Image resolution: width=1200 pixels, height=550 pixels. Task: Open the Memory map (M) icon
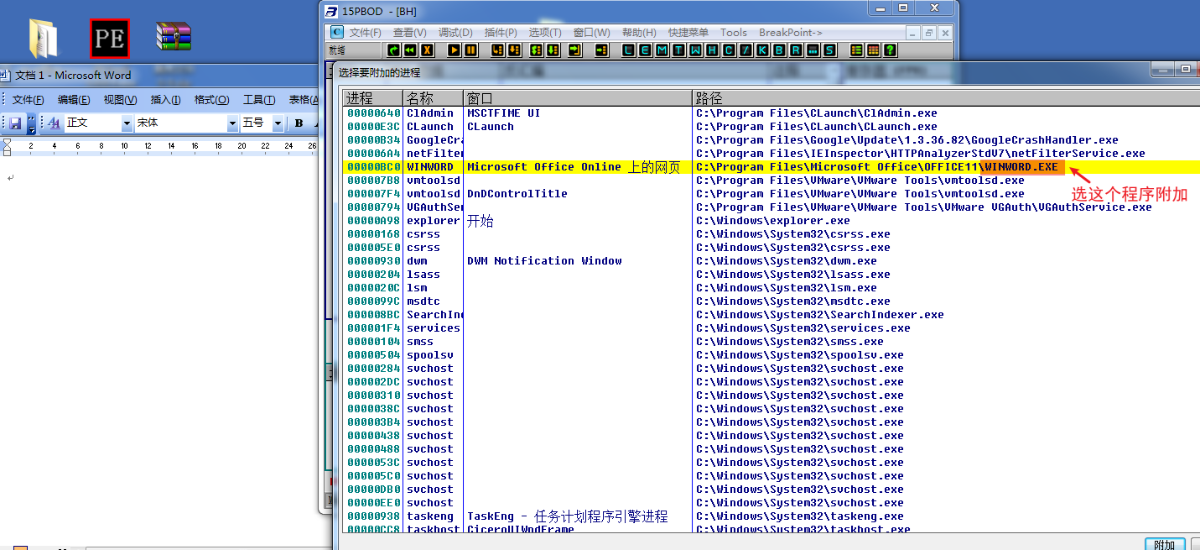(x=662, y=50)
